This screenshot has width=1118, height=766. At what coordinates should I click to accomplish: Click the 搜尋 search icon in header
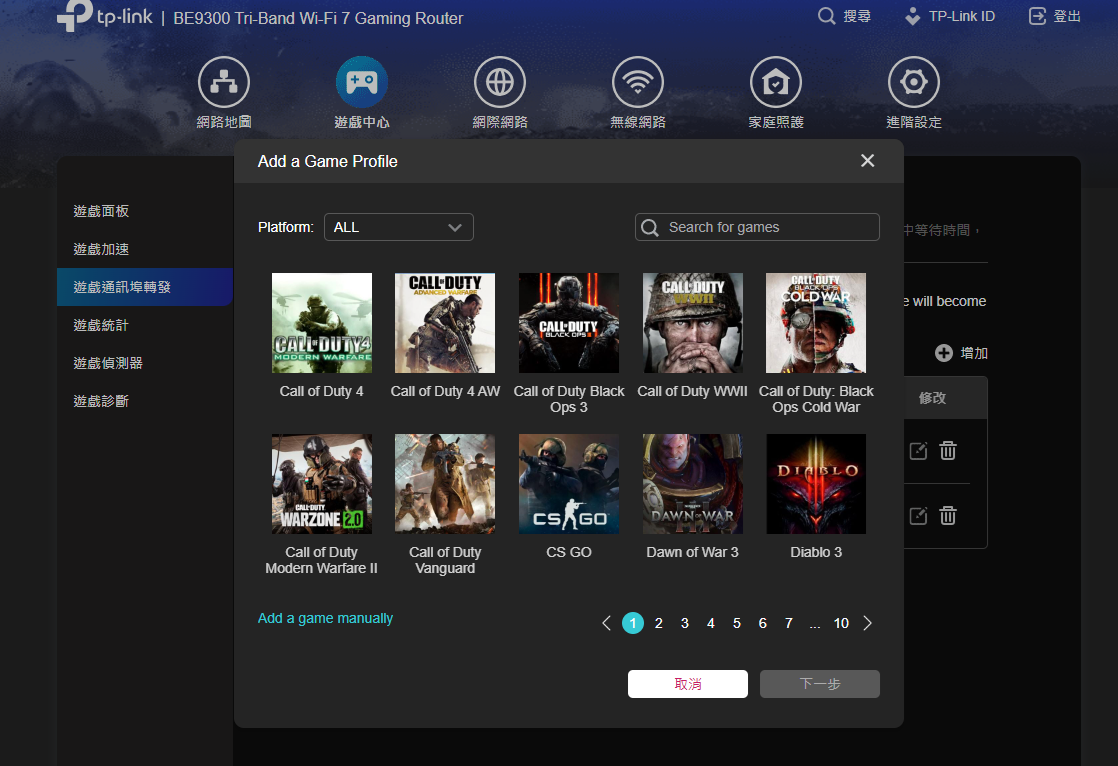pyautogui.click(x=826, y=16)
